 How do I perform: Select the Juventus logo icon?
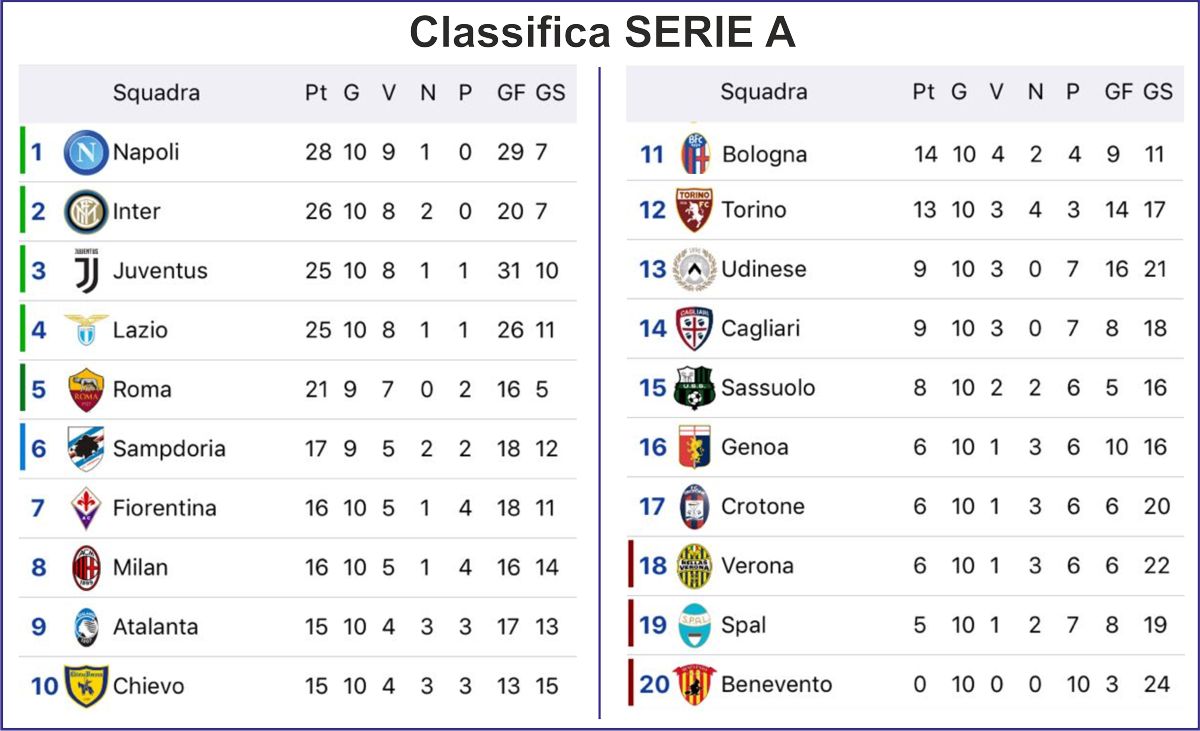[86, 271]
